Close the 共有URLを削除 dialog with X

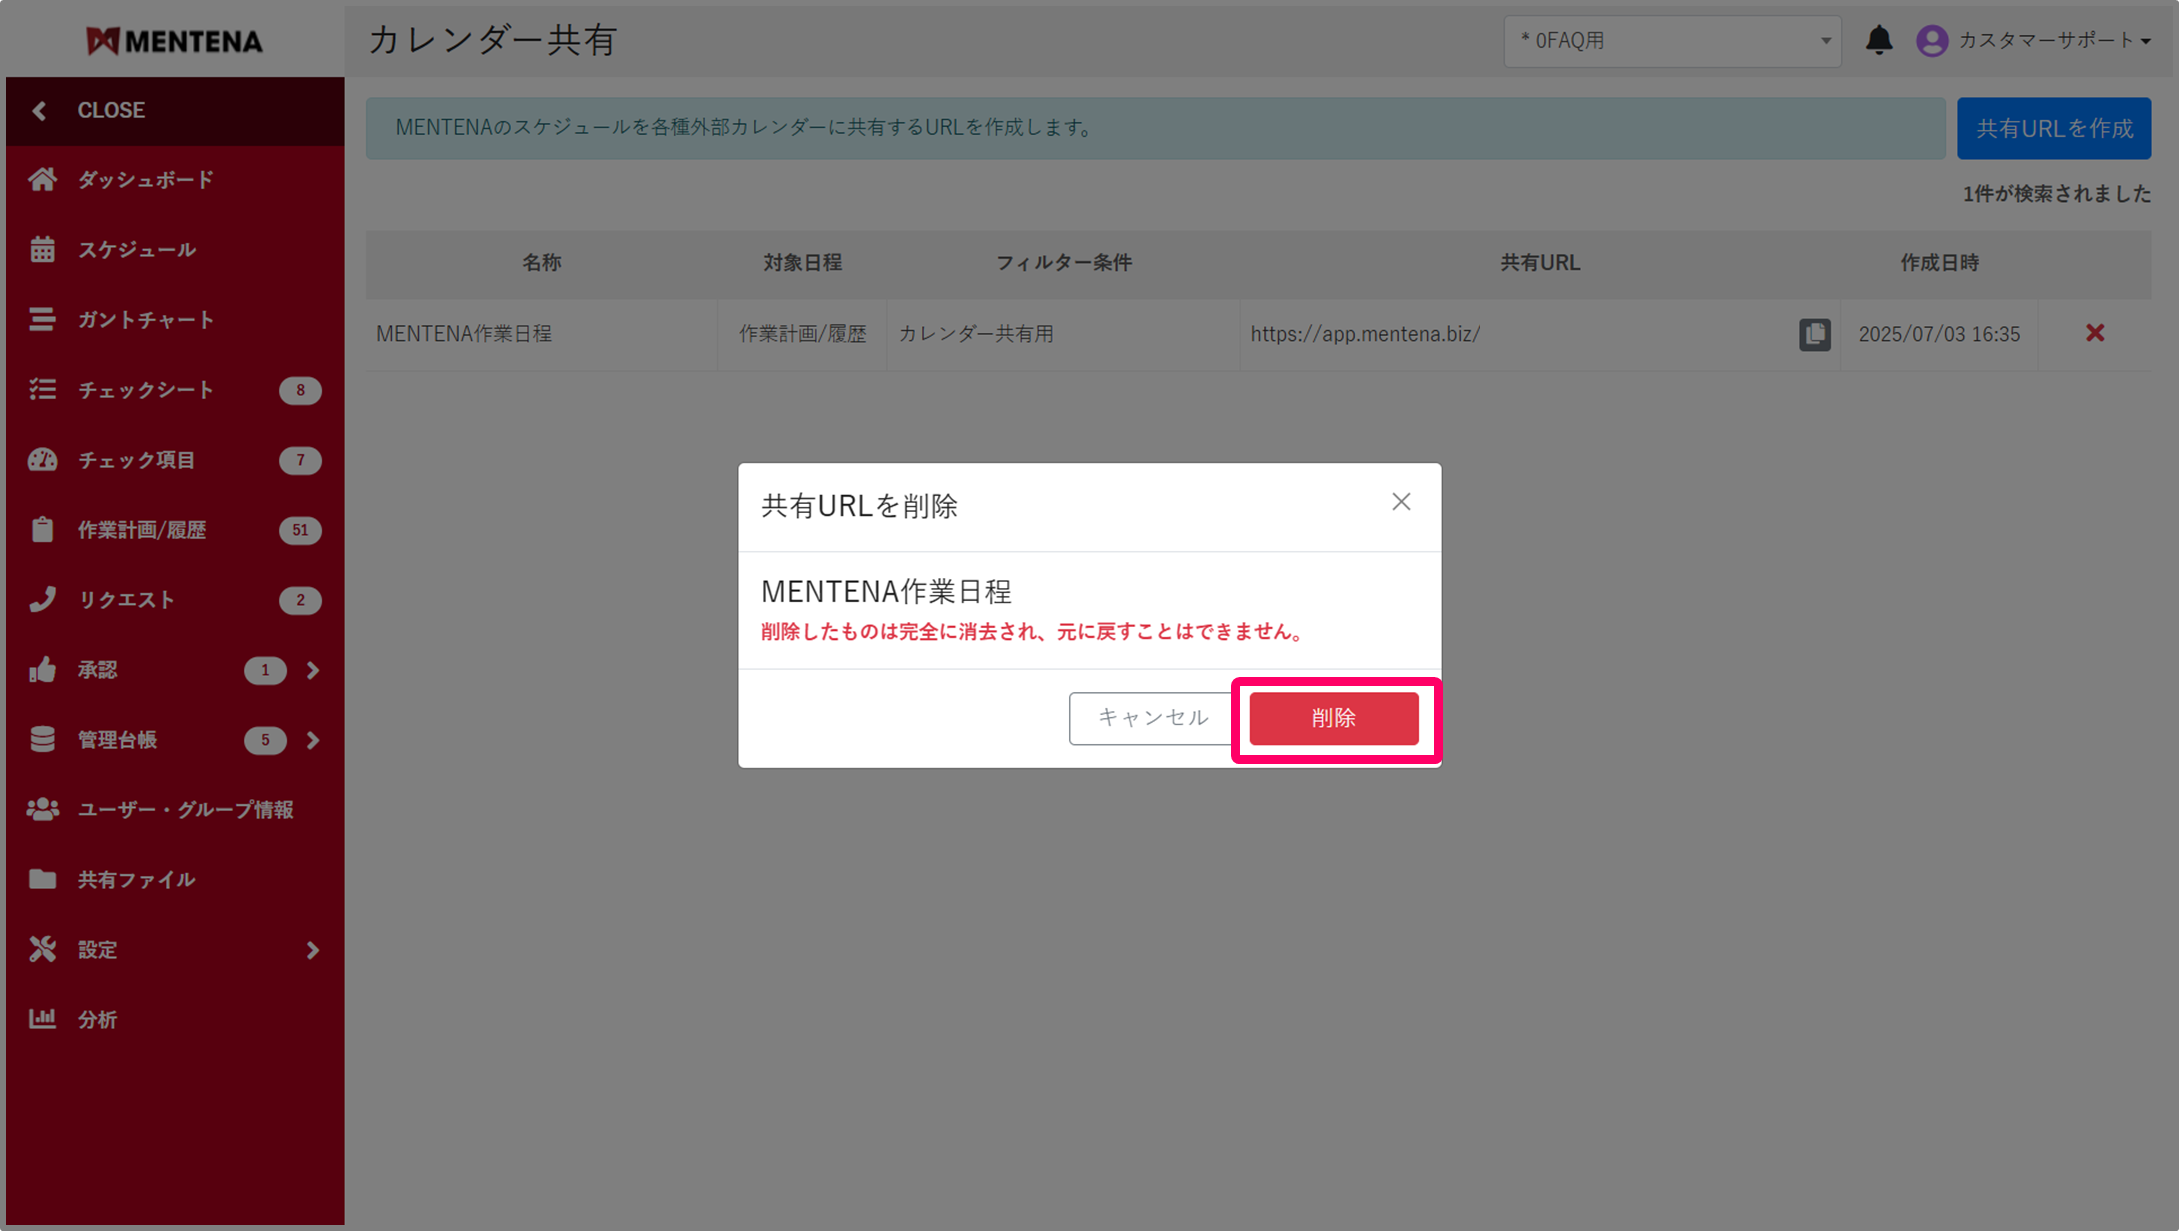tap(1401, 502)
